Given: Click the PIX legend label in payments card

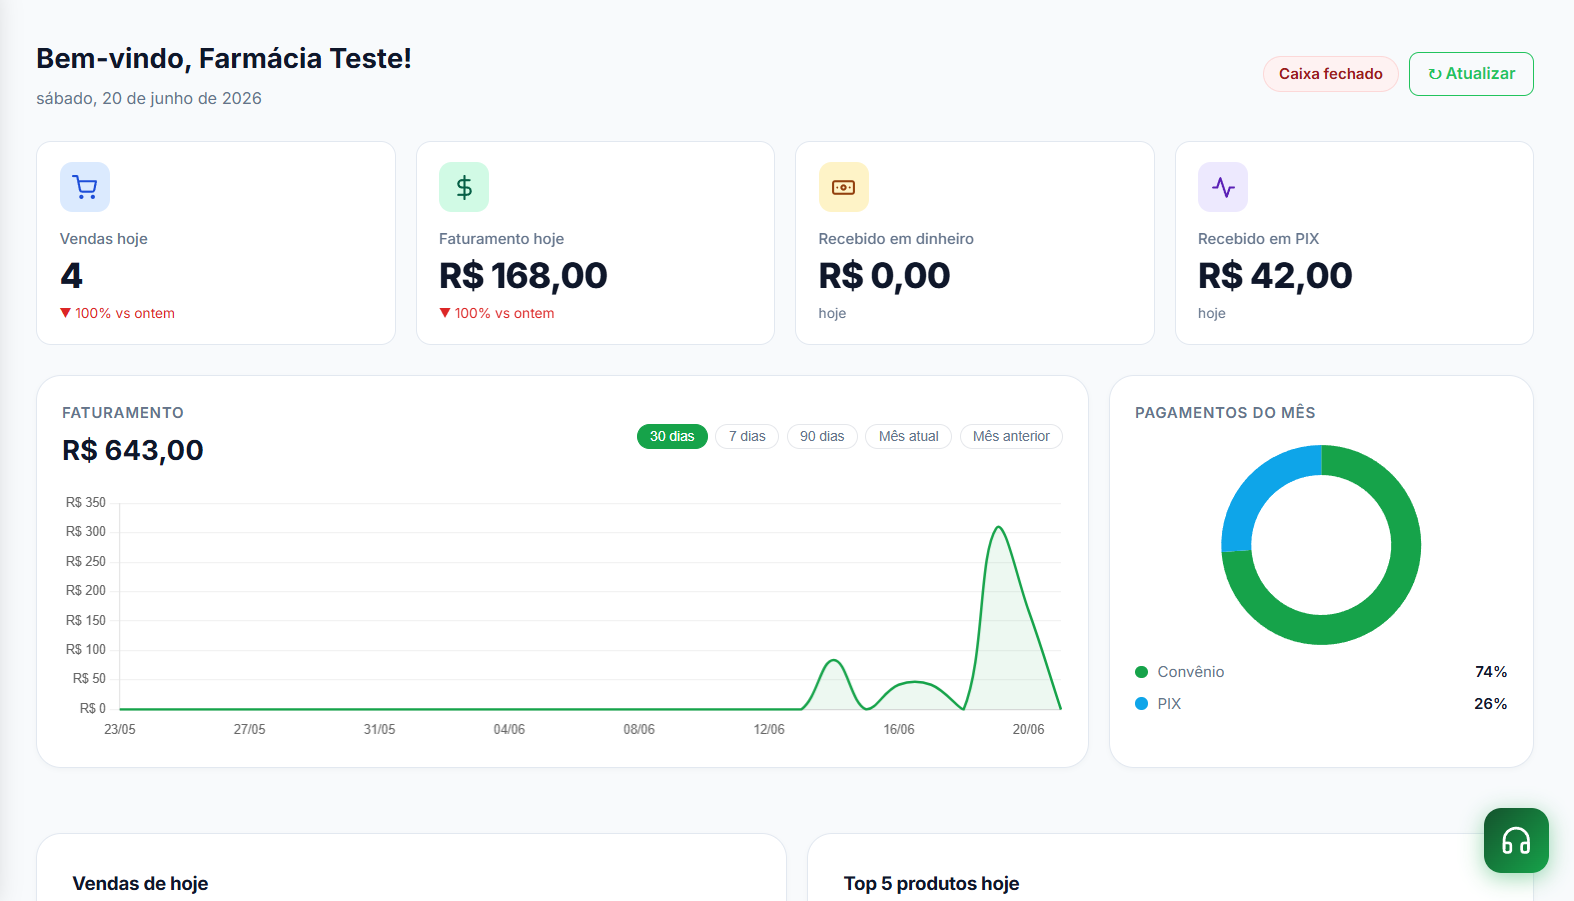Looking at the screenshot, I should tap(1169, 704).
